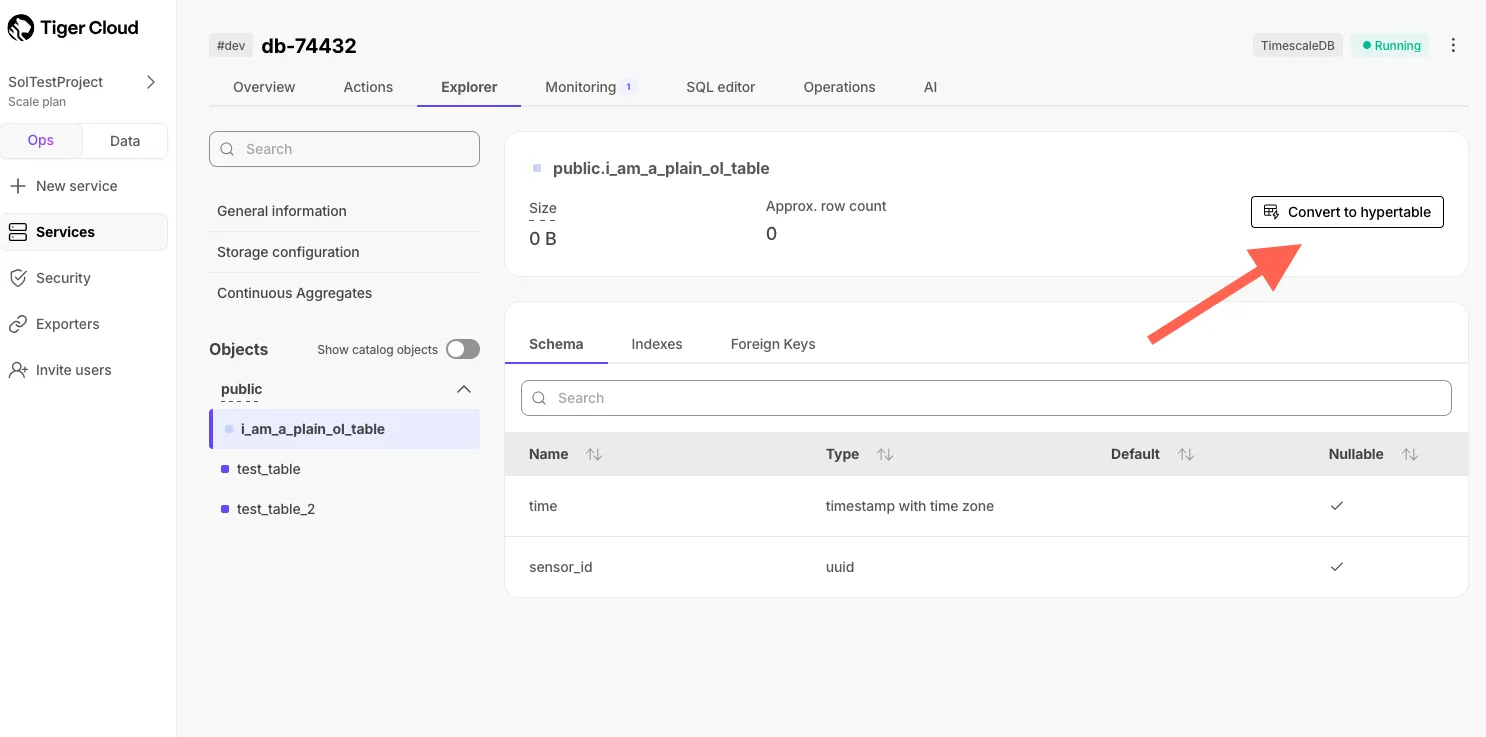Expand the SolTestProject project chevron
Image resolution: width=1486 pixels, height=737 pixels.
(151, 82)
